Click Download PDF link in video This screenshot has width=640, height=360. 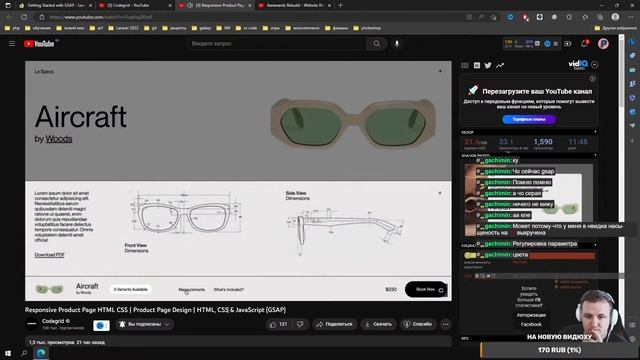click(49, 255)
